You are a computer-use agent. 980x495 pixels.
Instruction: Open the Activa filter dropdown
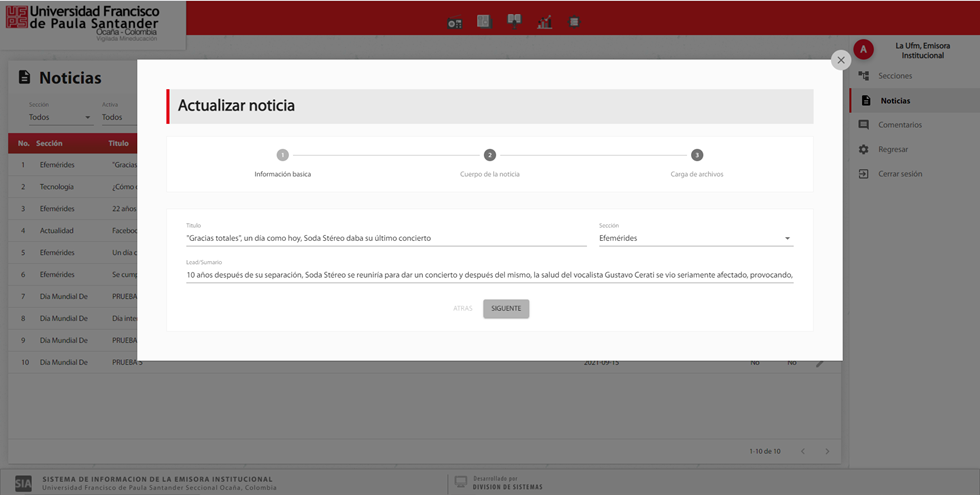point(118,117)
